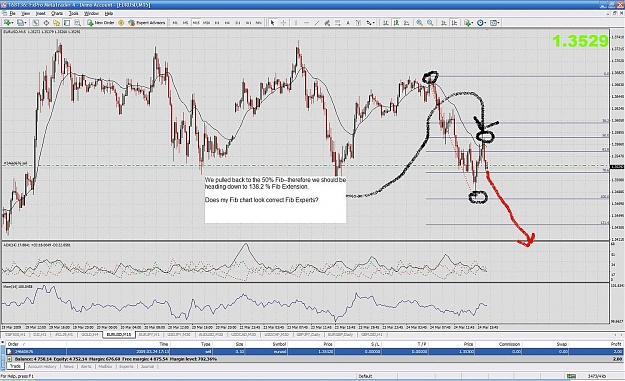Select the Equidistant Channel tool
Viewport: 625px width, 381px height.
tap(327, 23)
